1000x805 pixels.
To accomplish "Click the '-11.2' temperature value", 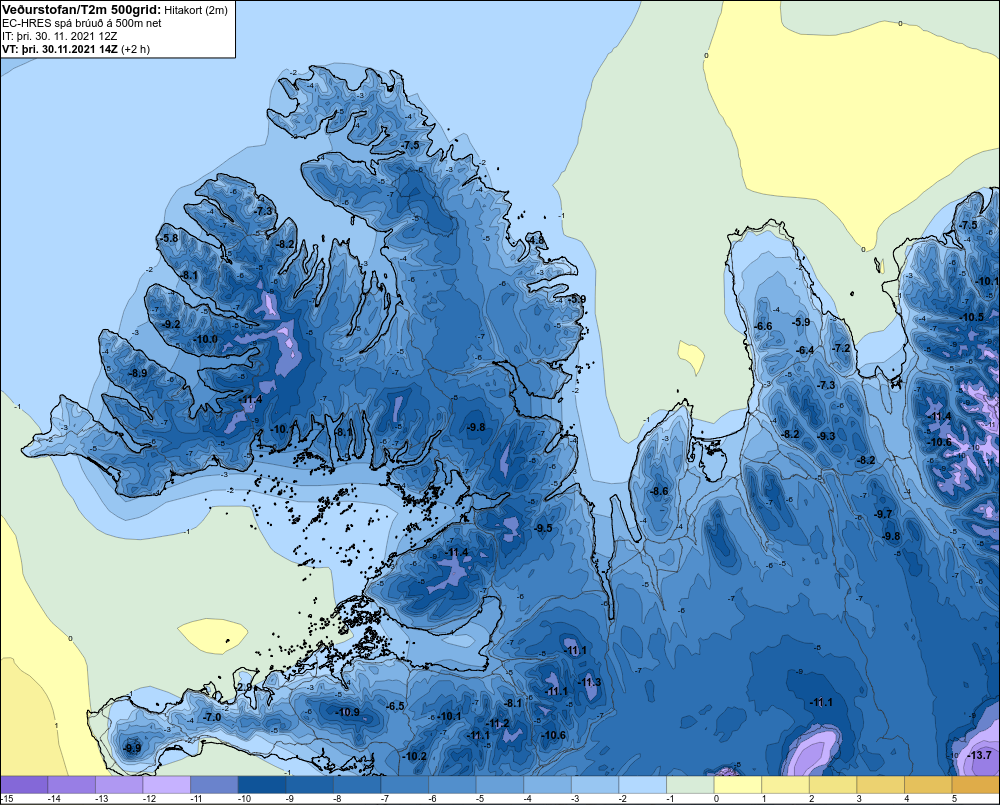I will point(498,723).
